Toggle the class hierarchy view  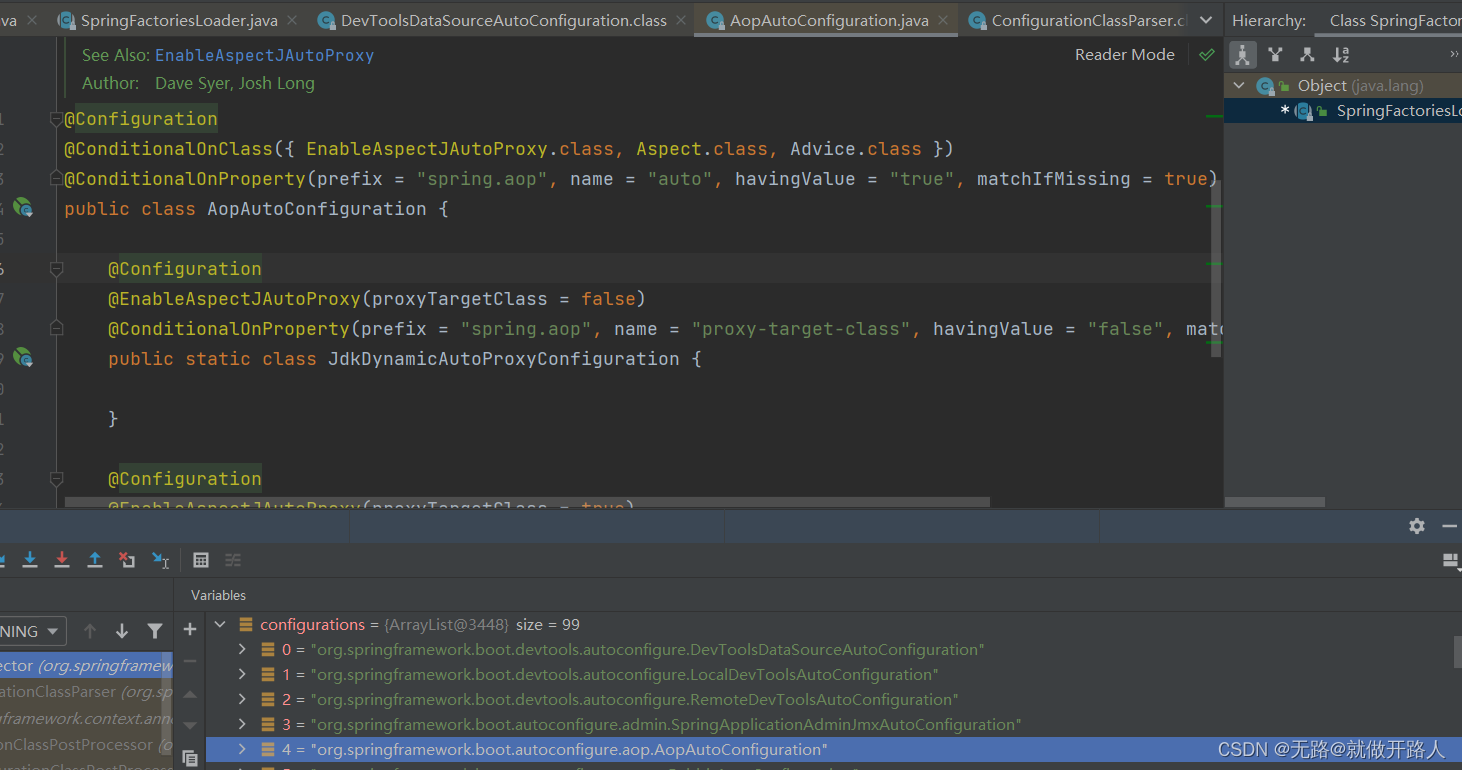tap(1242, 55)
